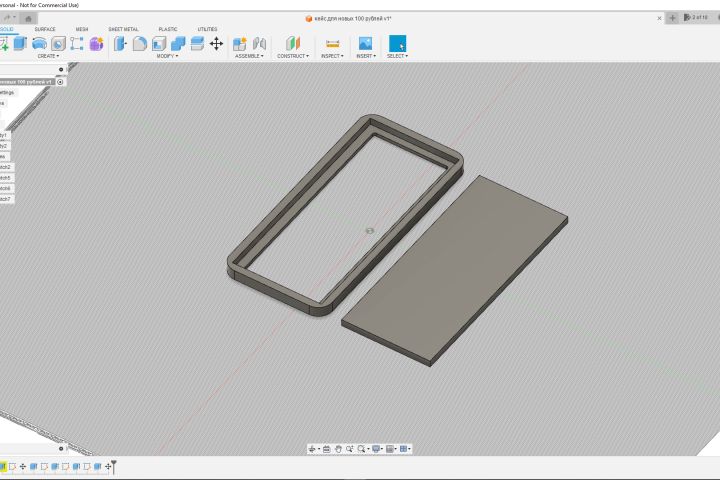This screenshot has width=720, height=480.
Task: Open the CREATE dropdown menu
Action: pos(47,56)
